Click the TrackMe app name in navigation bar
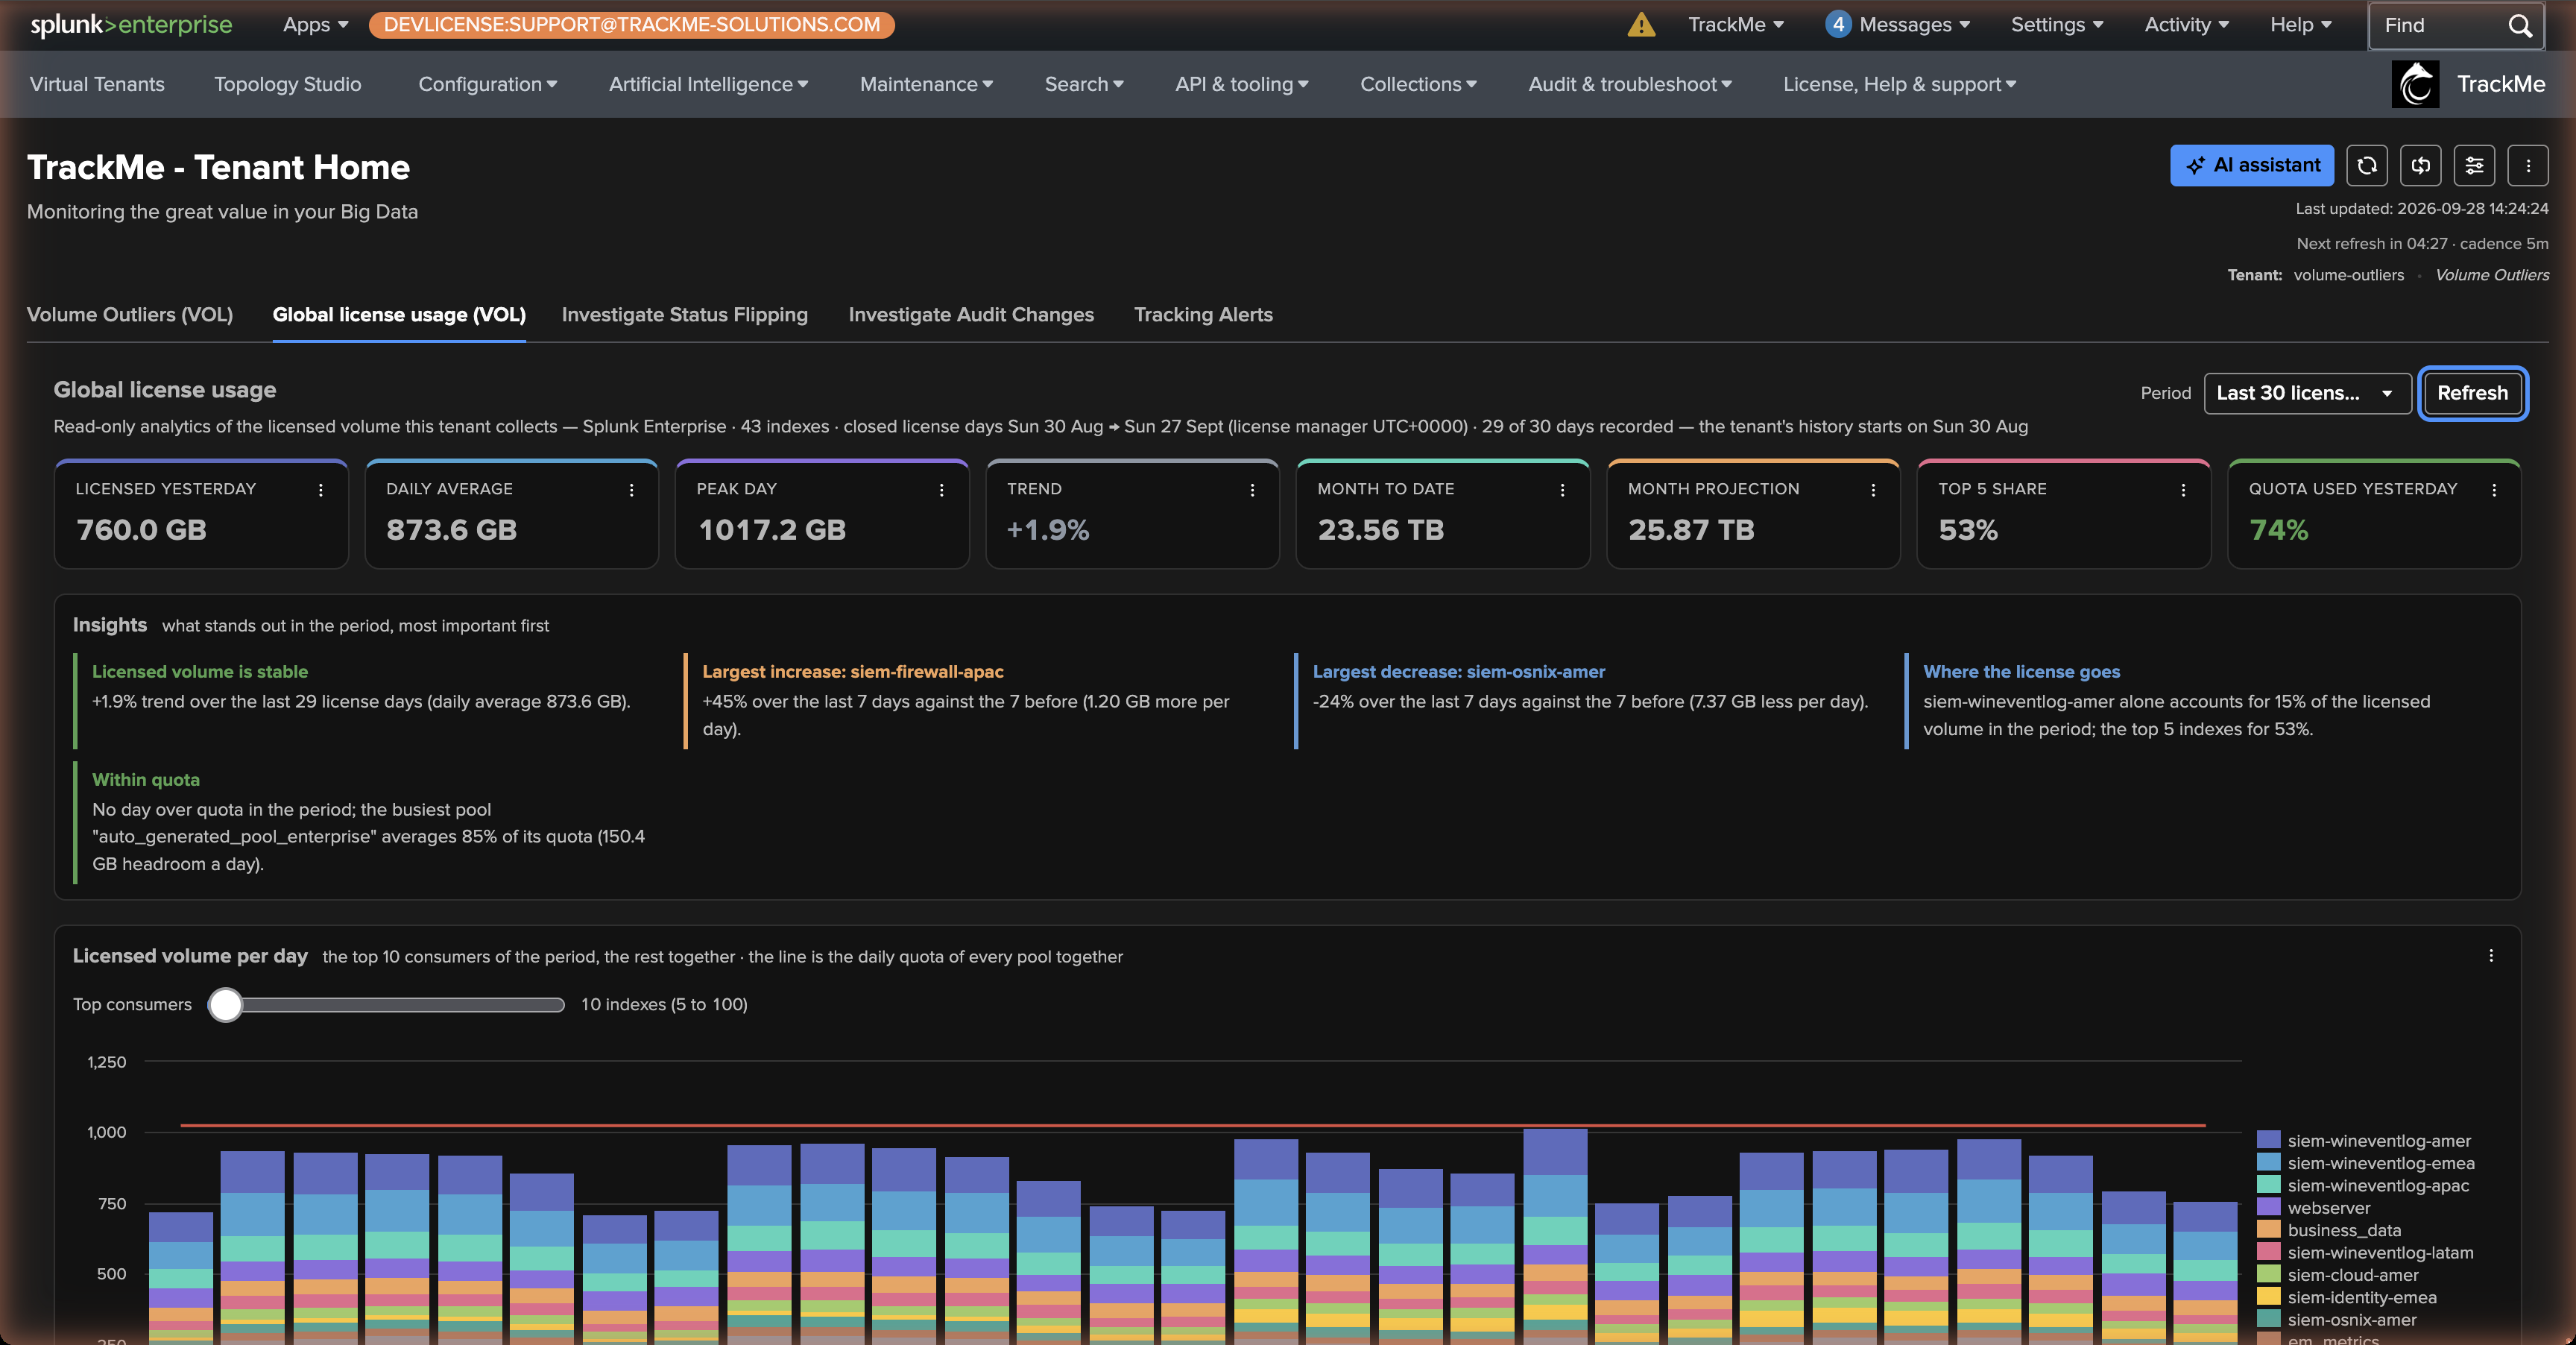The image size is (2576, 1345). [x=2500, y=84]
